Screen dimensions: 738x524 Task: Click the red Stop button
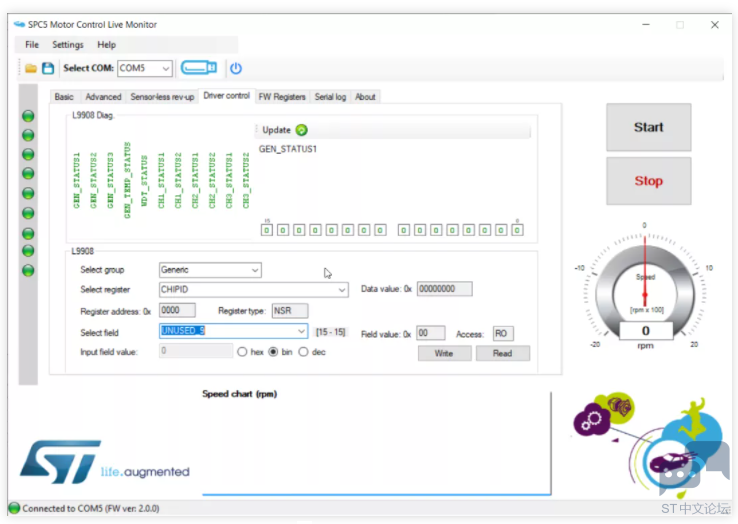point(649,181)
